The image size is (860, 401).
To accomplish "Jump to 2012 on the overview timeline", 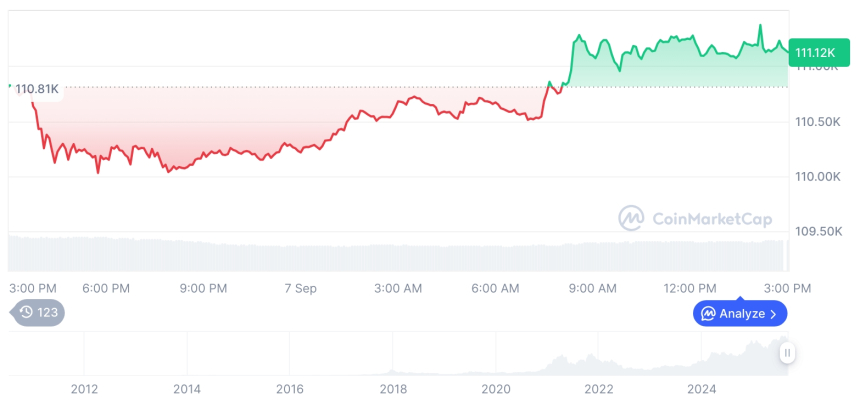I will click(x=84, y=388).
